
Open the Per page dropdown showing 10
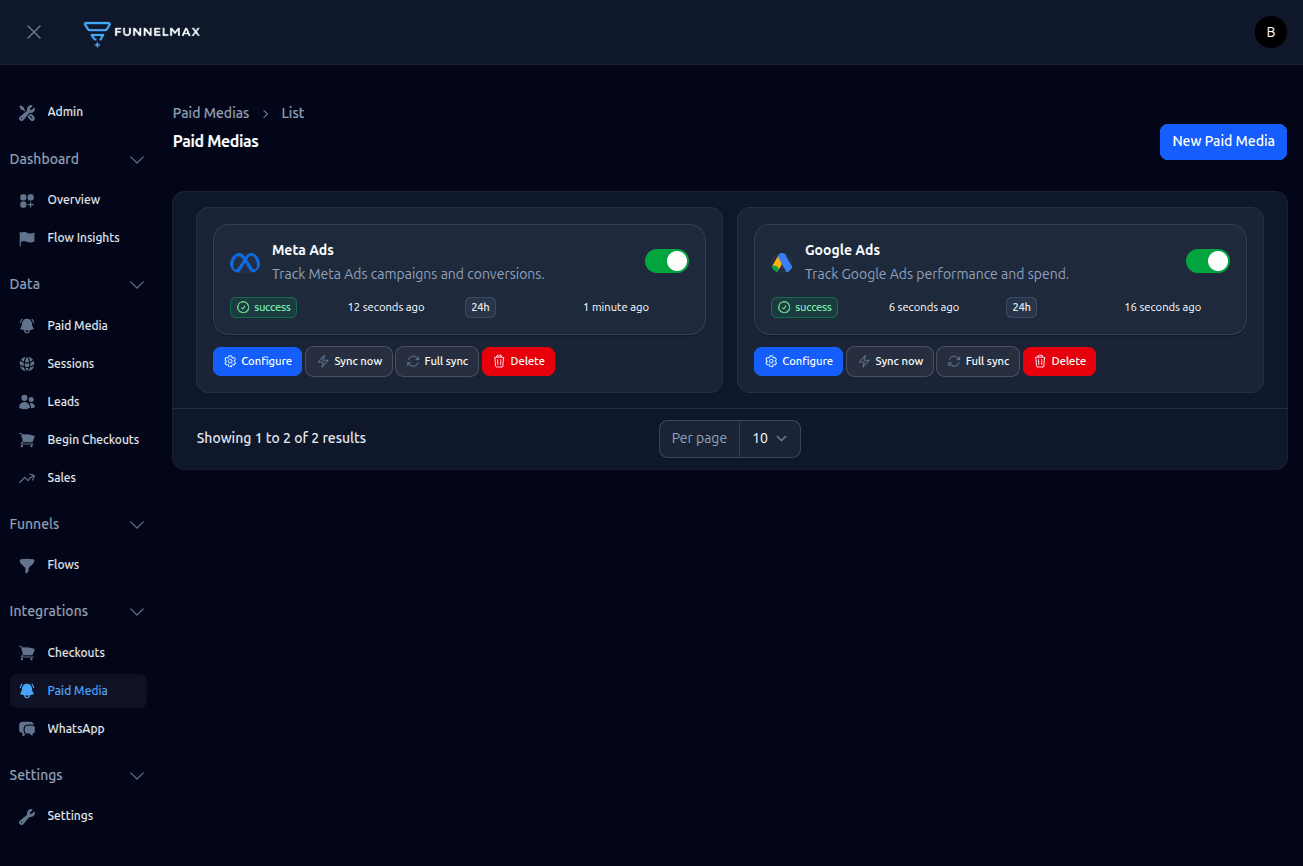(x=769, y=438)
